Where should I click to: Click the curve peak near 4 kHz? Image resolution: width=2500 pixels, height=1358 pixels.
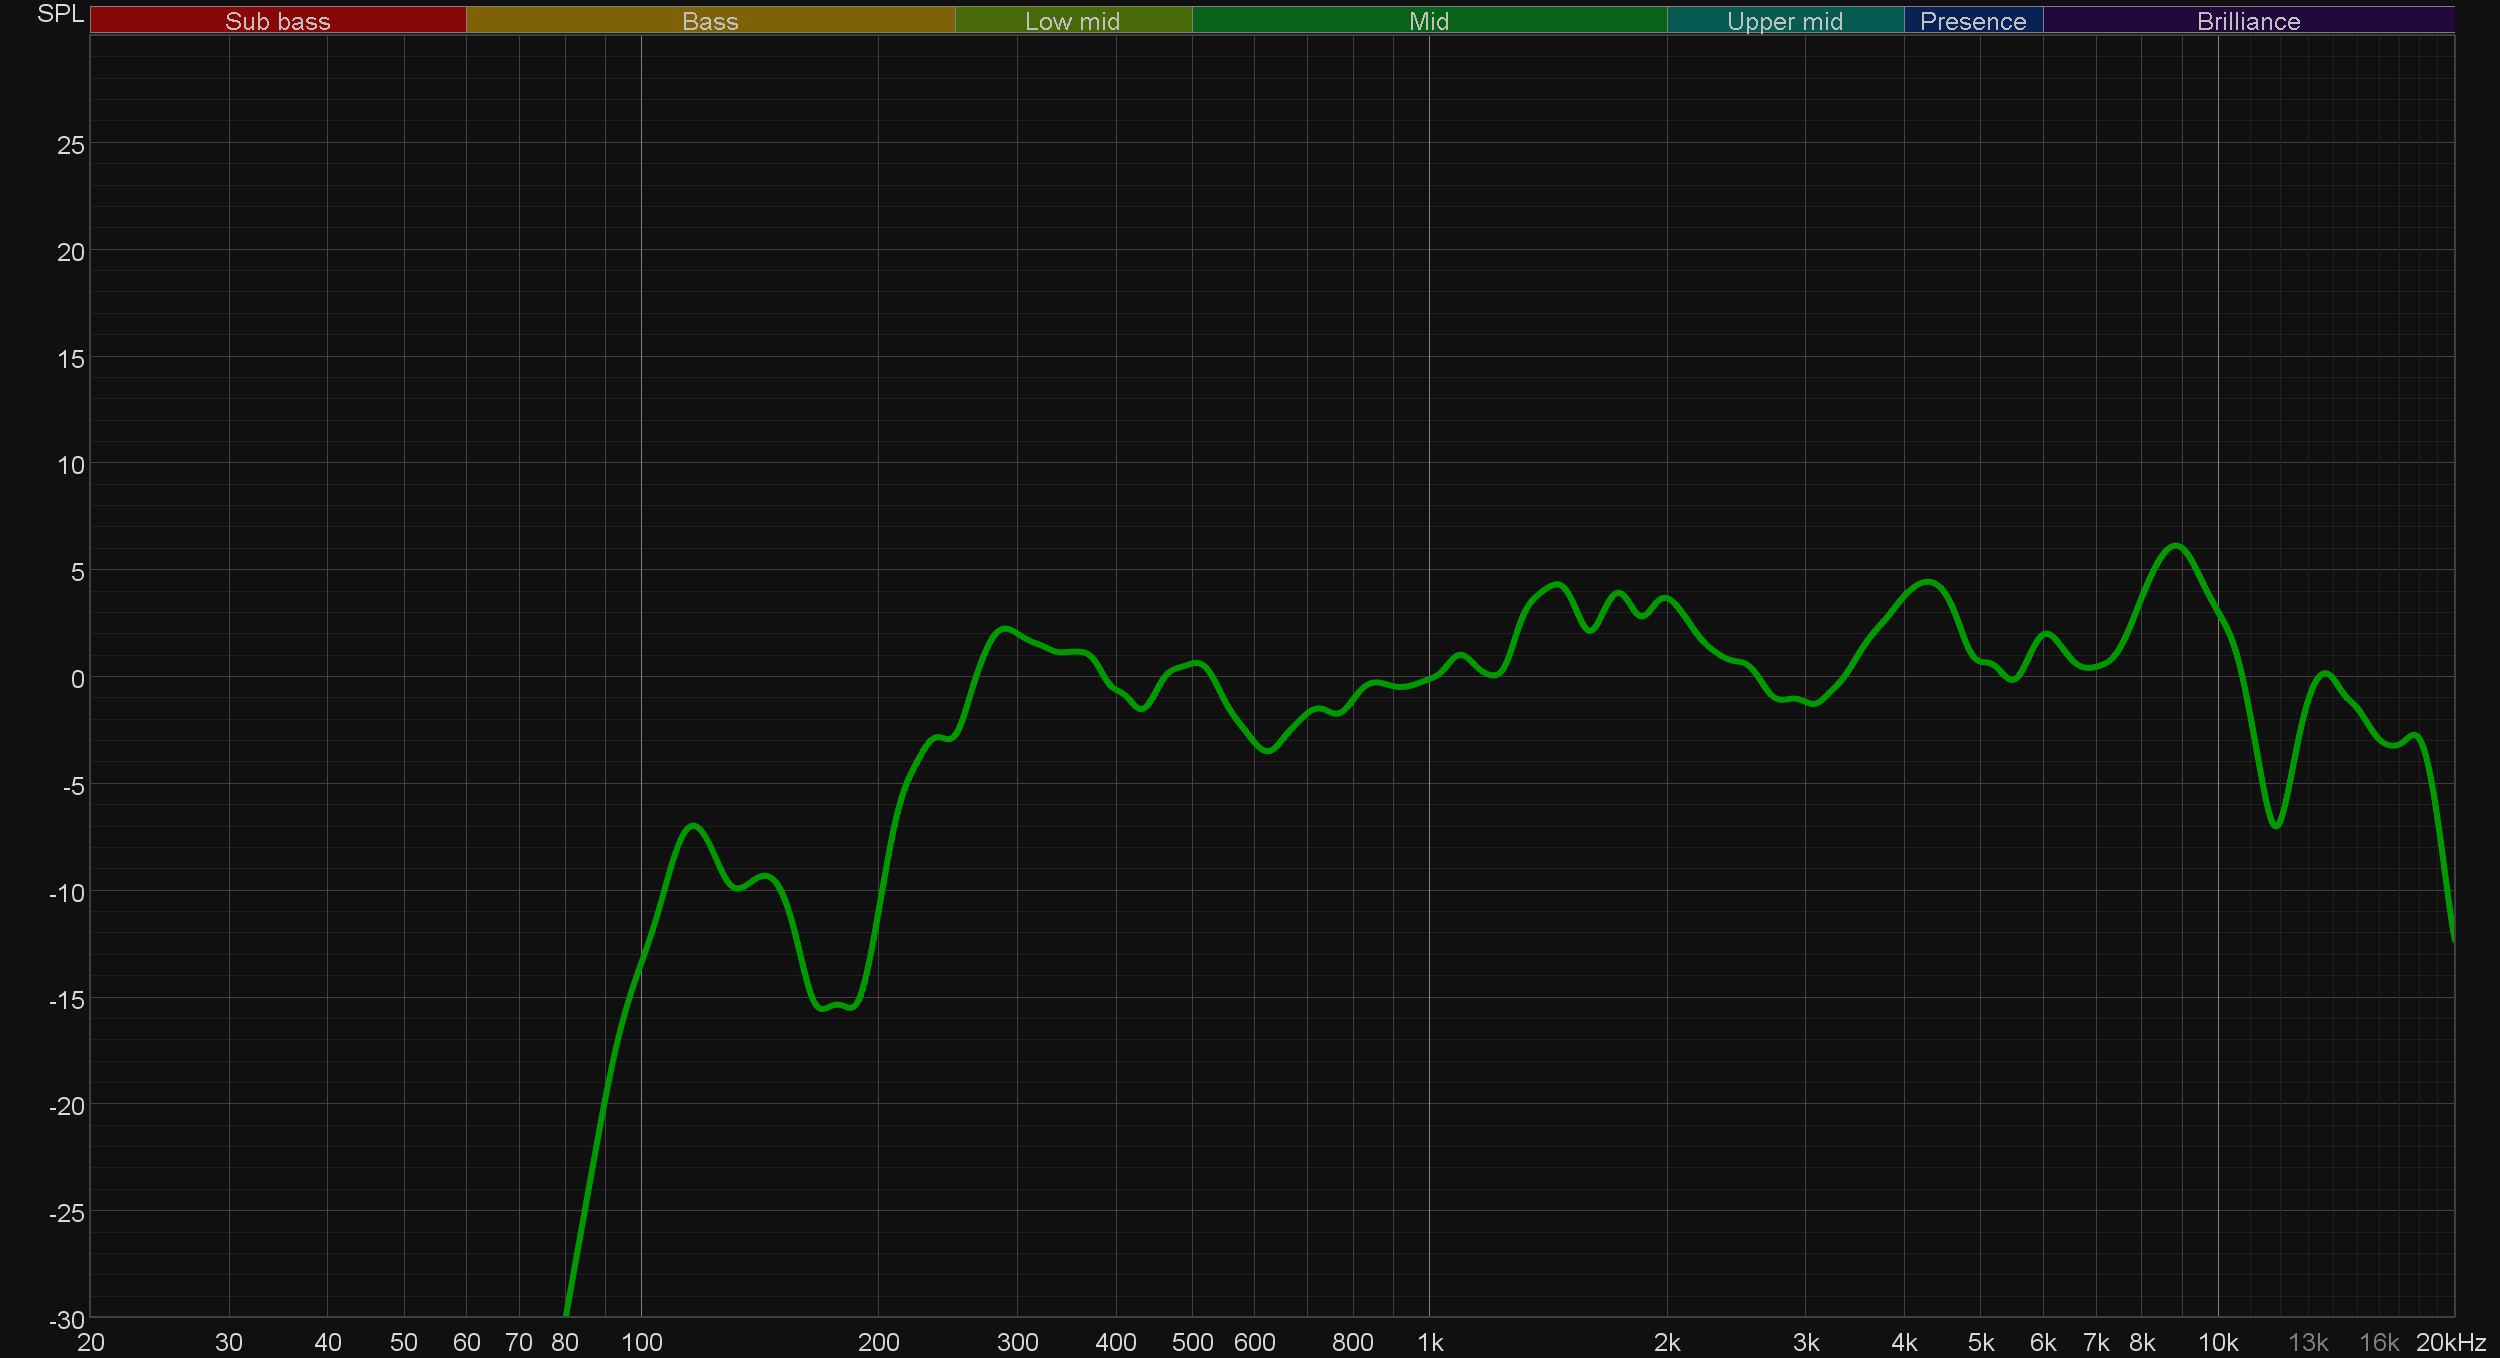pos(1927,582)
